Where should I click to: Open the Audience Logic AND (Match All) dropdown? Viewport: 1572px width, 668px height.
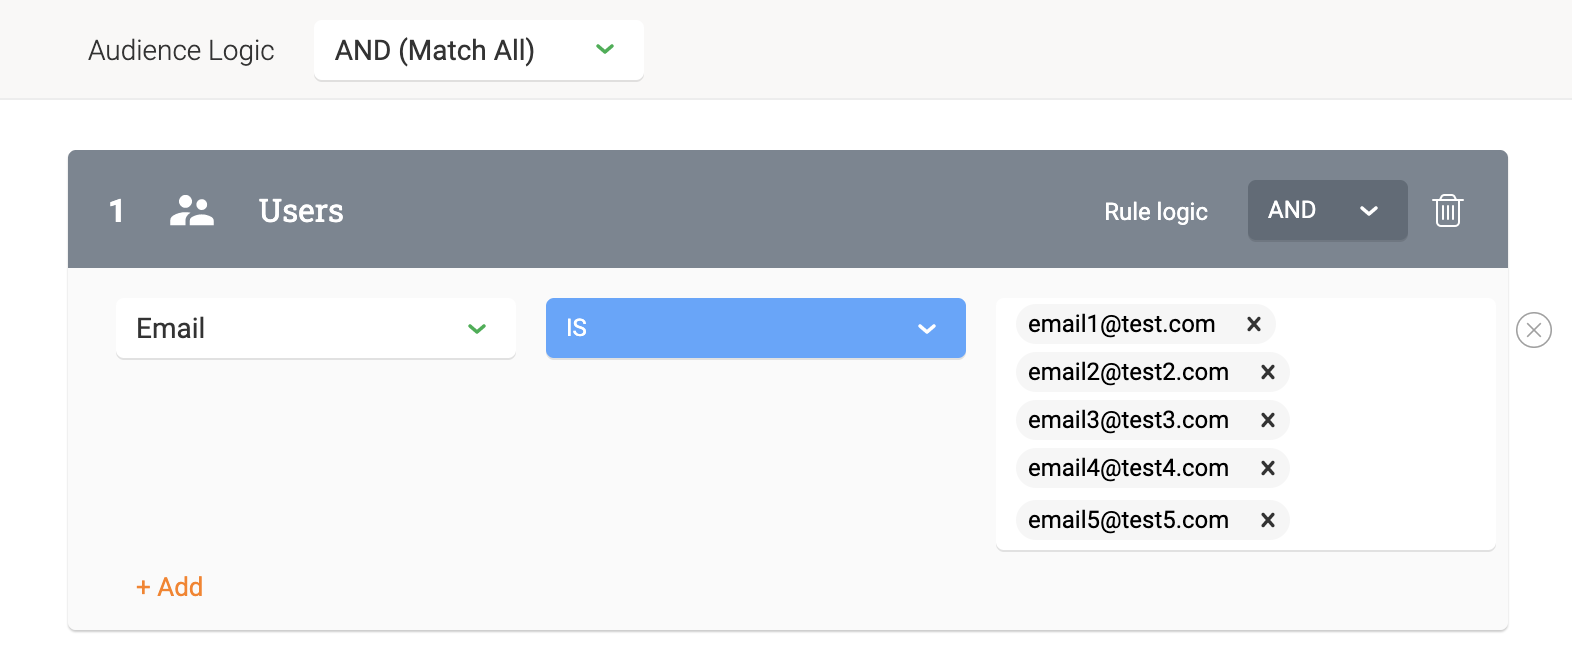479,50
